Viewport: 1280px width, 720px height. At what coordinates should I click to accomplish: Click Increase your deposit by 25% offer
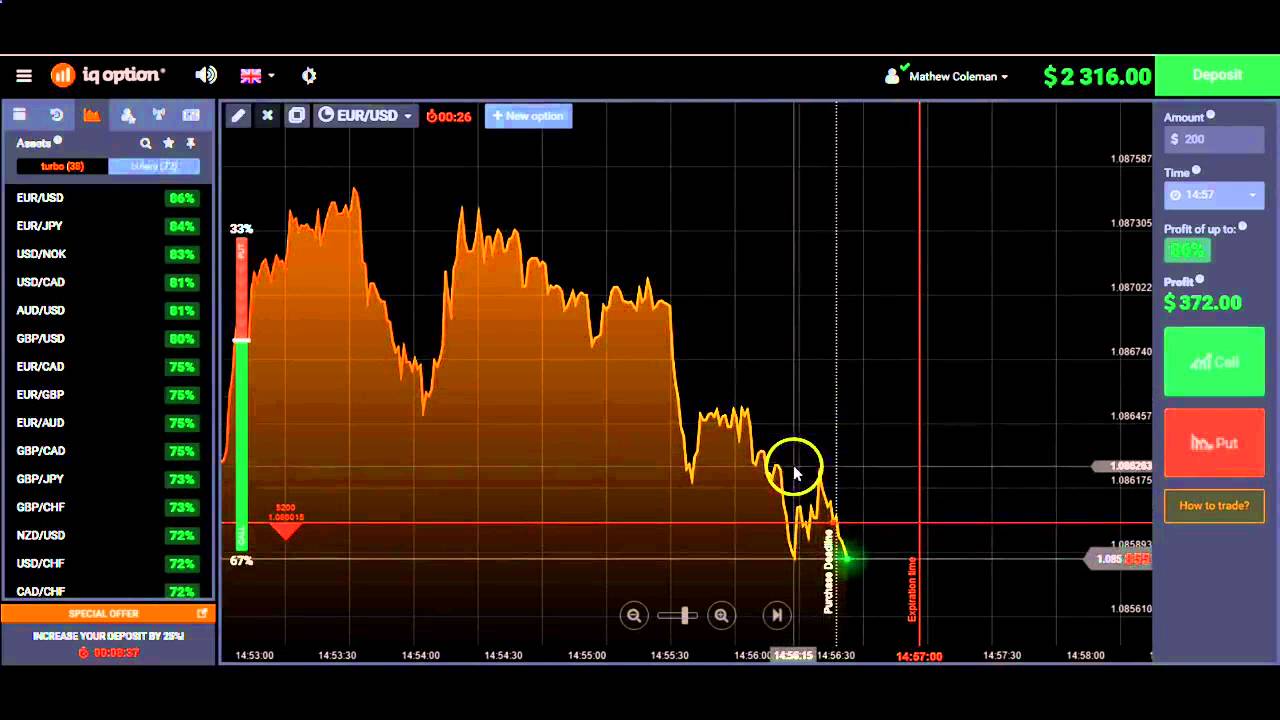coord(107,636)
